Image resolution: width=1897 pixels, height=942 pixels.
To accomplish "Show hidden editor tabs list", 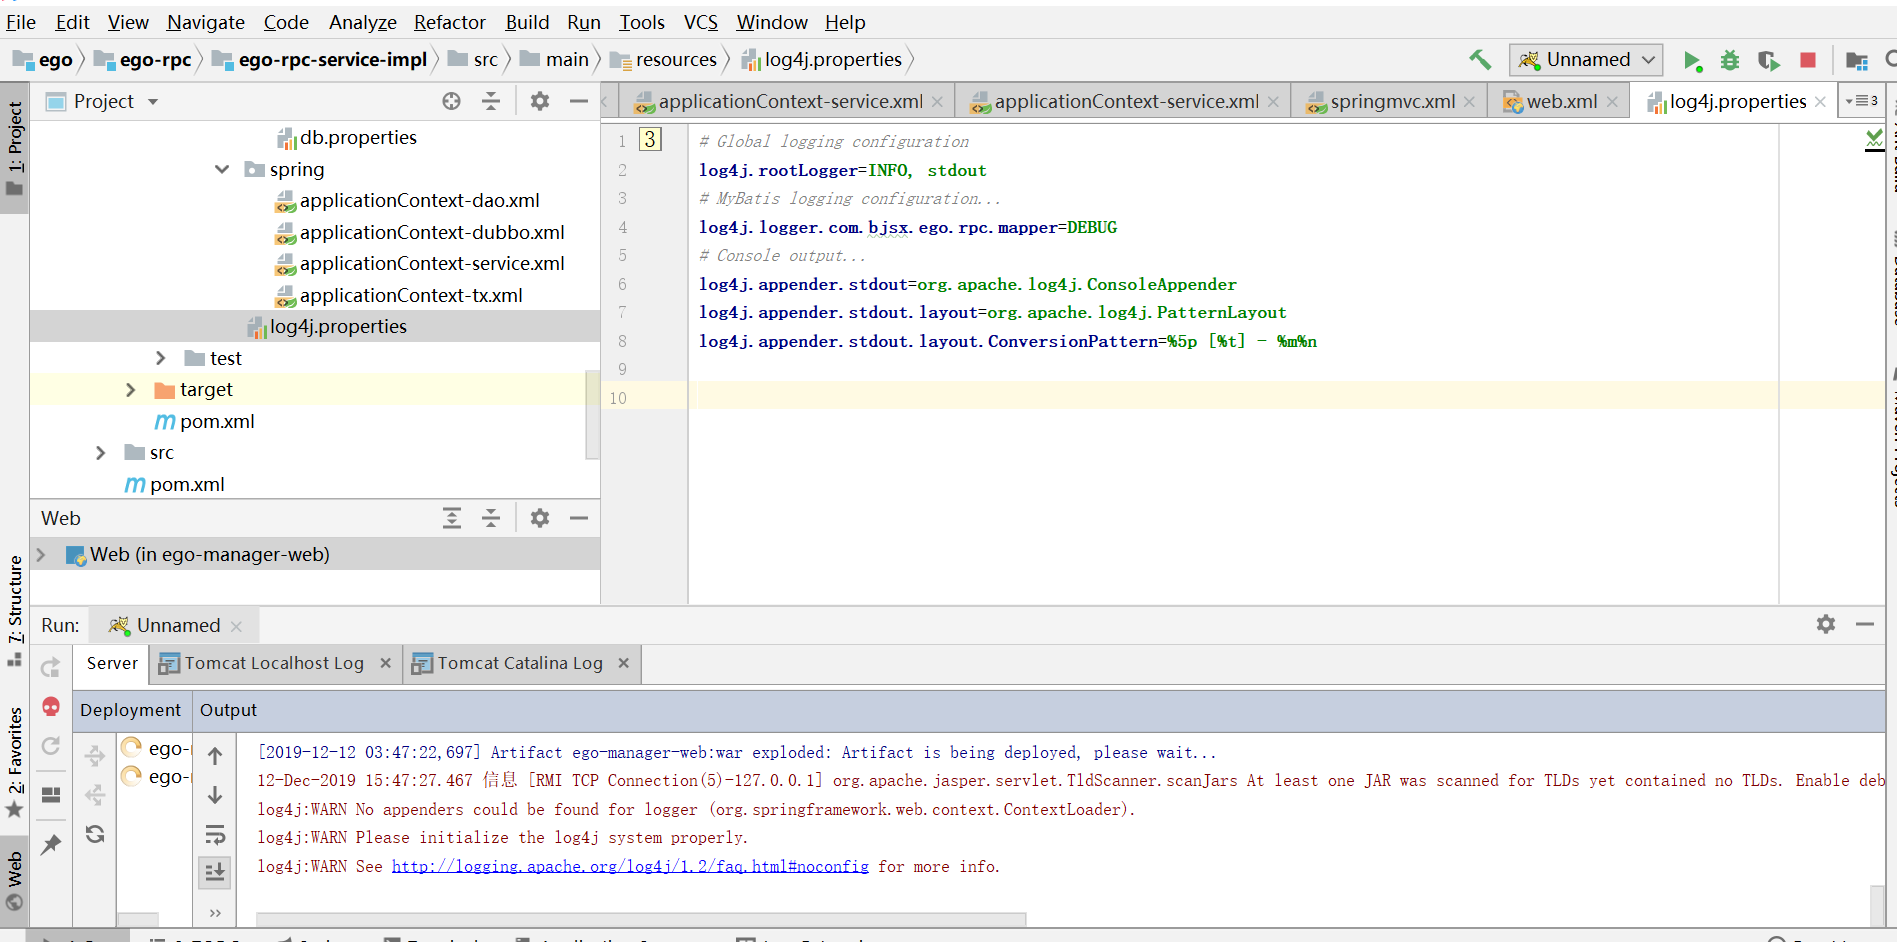I will [x=1862, y=101].
